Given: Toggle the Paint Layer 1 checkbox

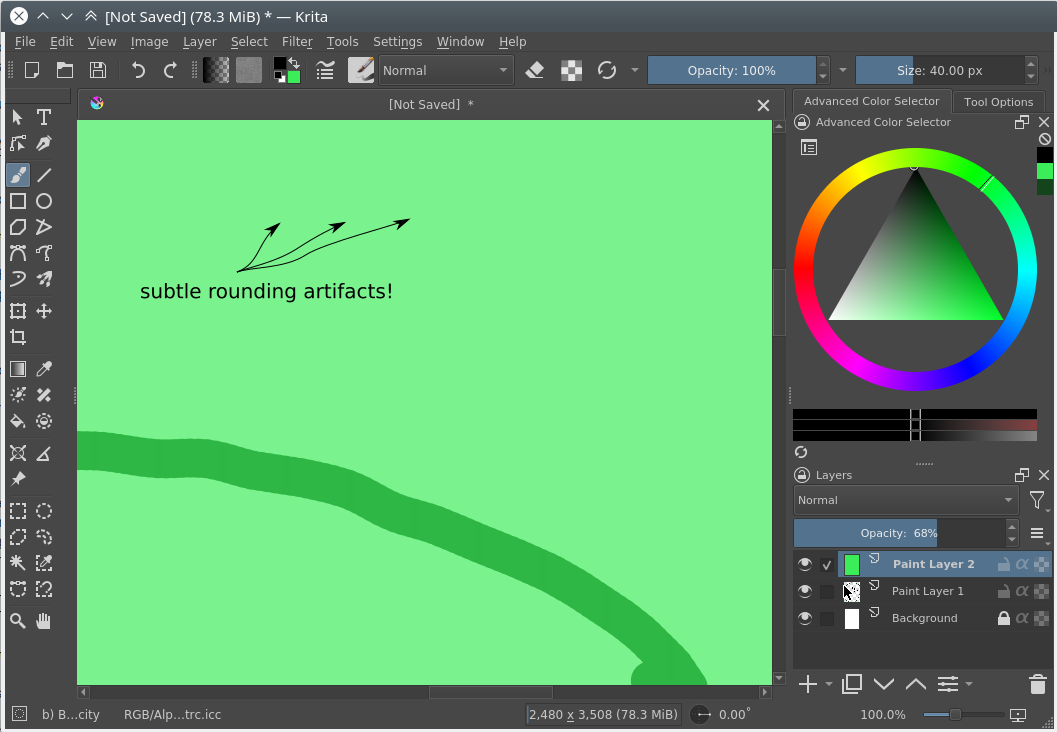Looking at the screenshot, I should pos(827,592).
